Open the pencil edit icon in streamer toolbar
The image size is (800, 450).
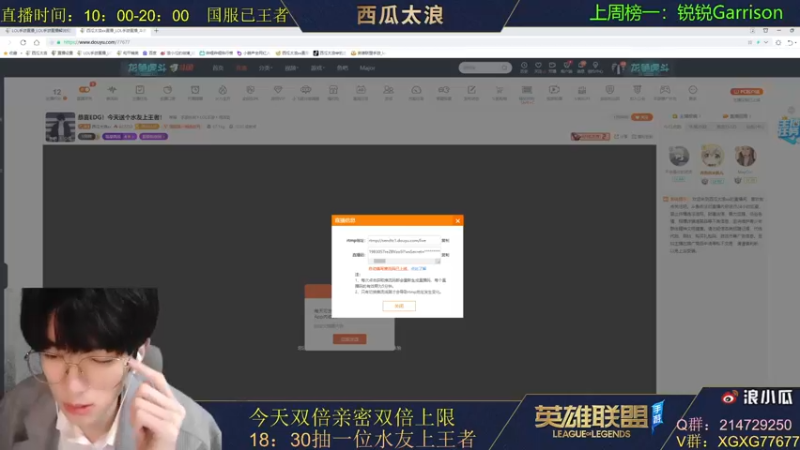click(x=471, y=92)
